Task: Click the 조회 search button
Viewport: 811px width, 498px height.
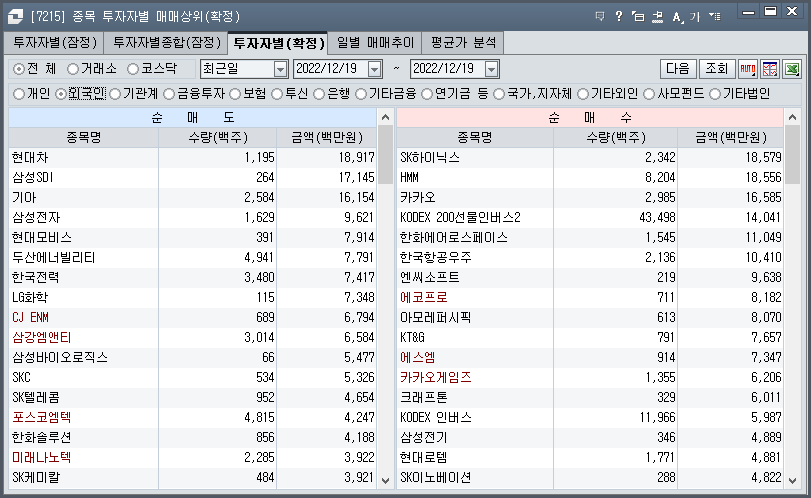Action: pyautogui.click(x=717, y=69)
